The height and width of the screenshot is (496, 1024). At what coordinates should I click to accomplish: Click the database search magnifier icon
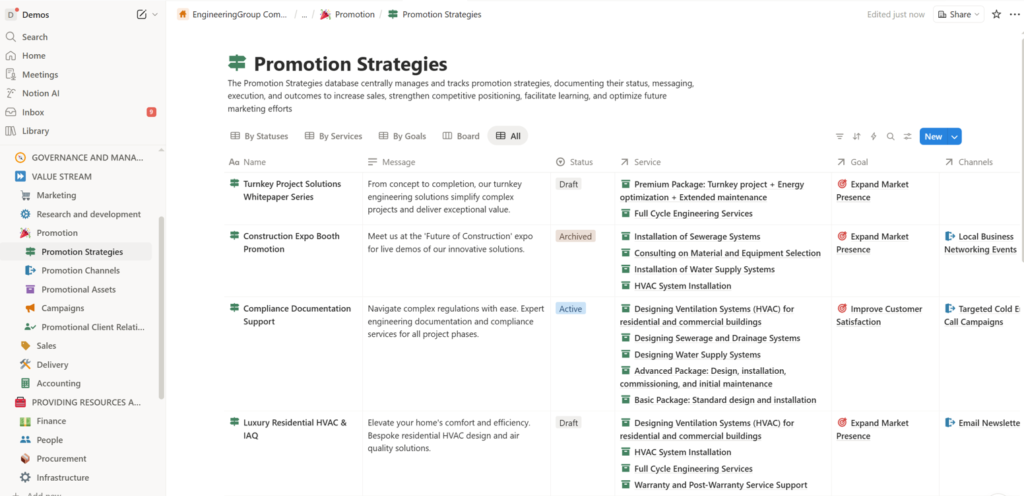tap(890, 137)
